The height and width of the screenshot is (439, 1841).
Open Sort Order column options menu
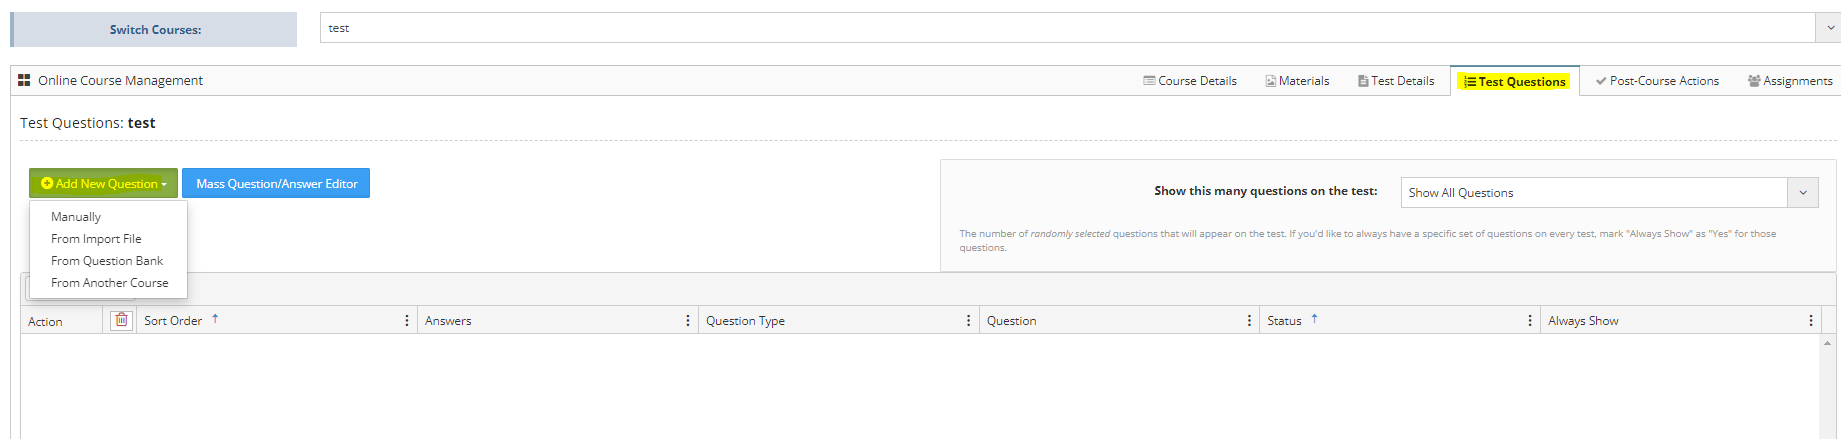[x=406, y=321]
